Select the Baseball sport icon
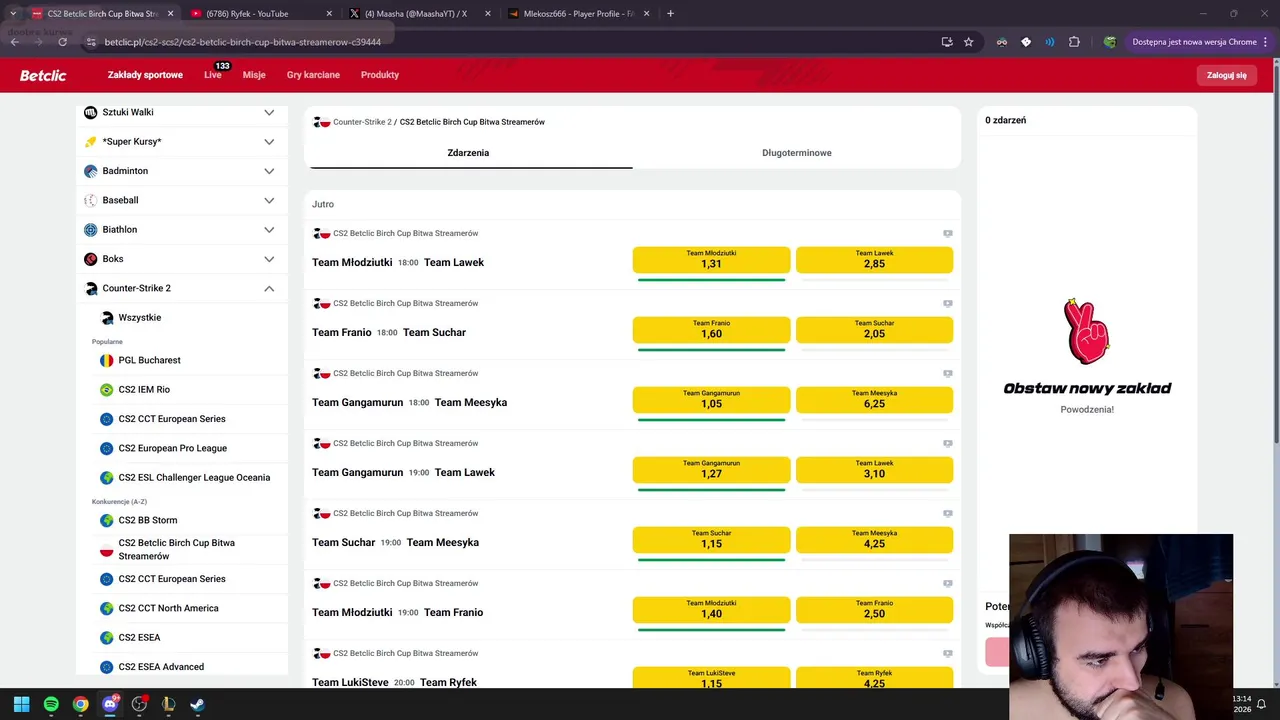 click(x=91, y=200)
